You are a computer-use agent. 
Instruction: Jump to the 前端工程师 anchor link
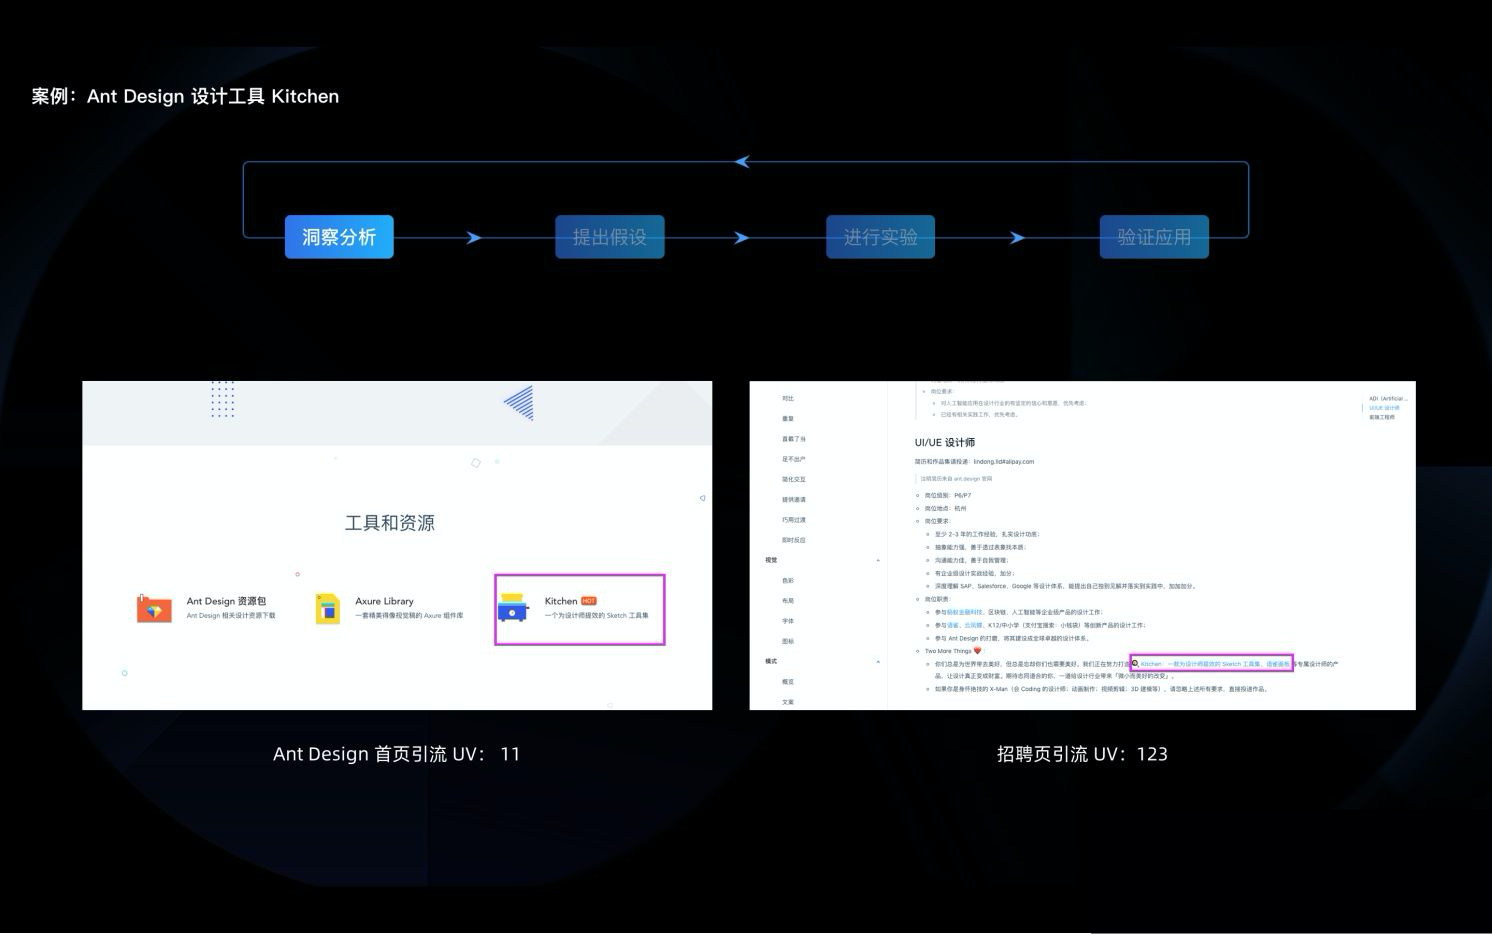(1382, 417)
